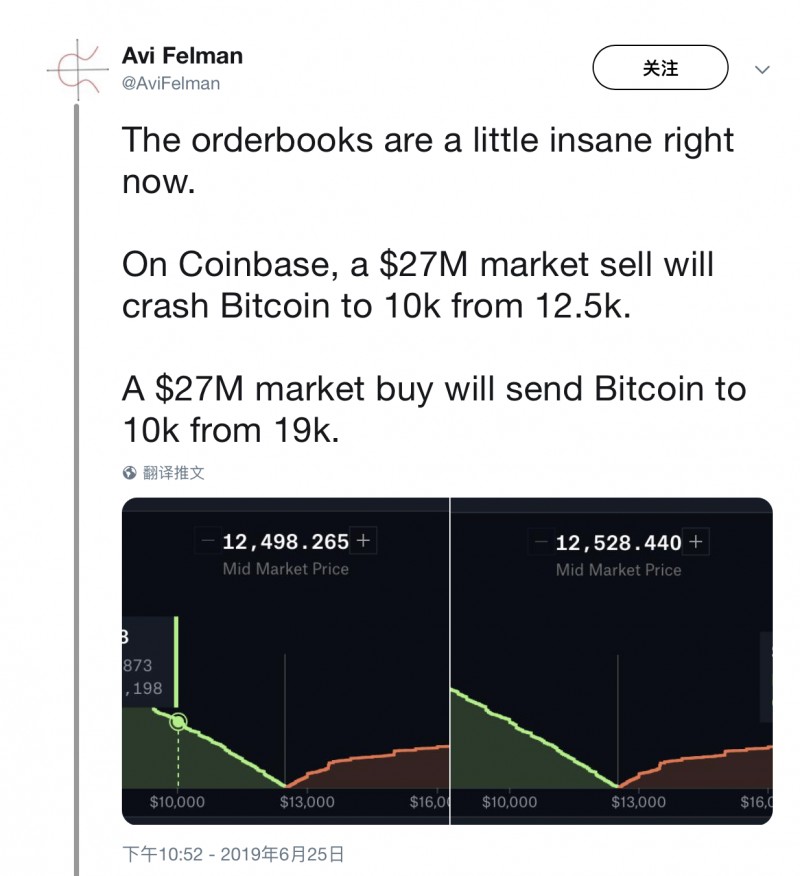Click Avi Felman's profile avatar
The width and height of the screenshot is (800, 876).
(77, 68)
